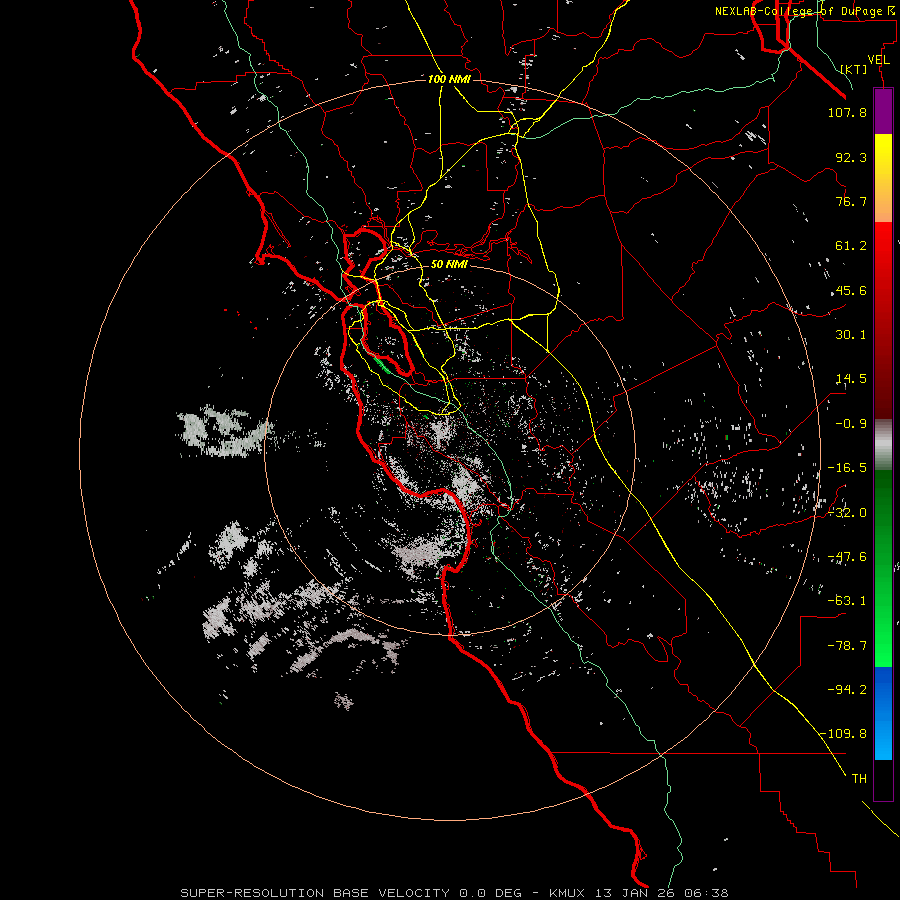The image size is (900, 900).
Task: Click the 14.5 legend value
Action: pos(851,379)
